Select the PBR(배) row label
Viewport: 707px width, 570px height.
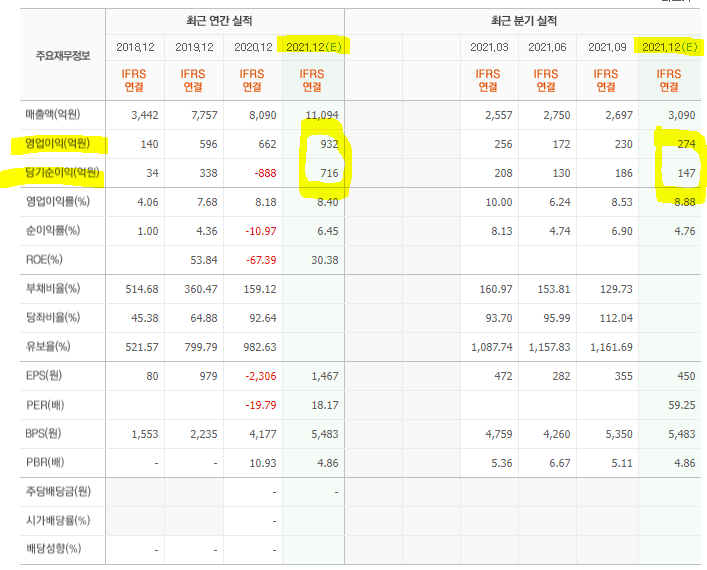[45, 463]
